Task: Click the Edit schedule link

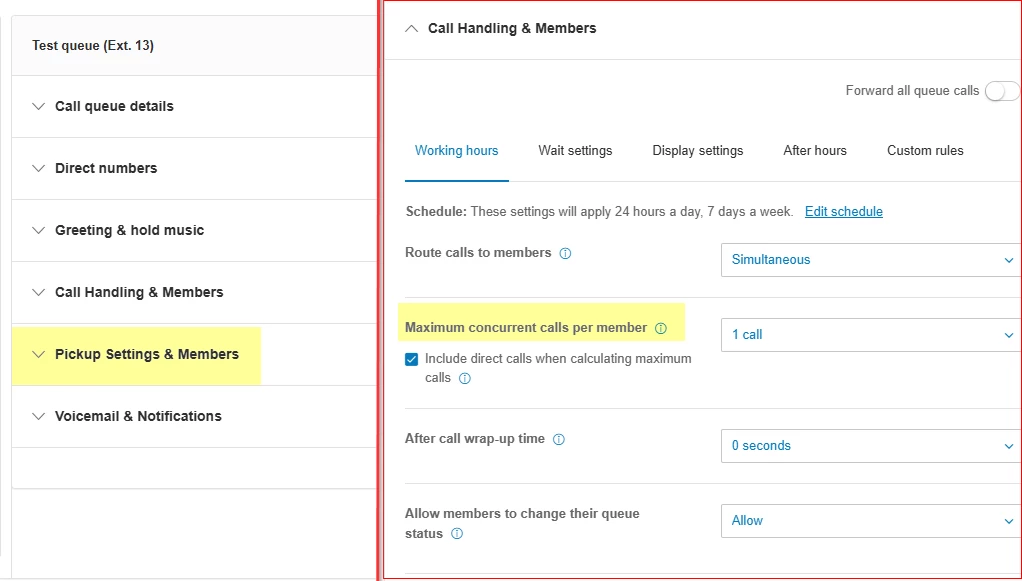Action: coord(844,212)
